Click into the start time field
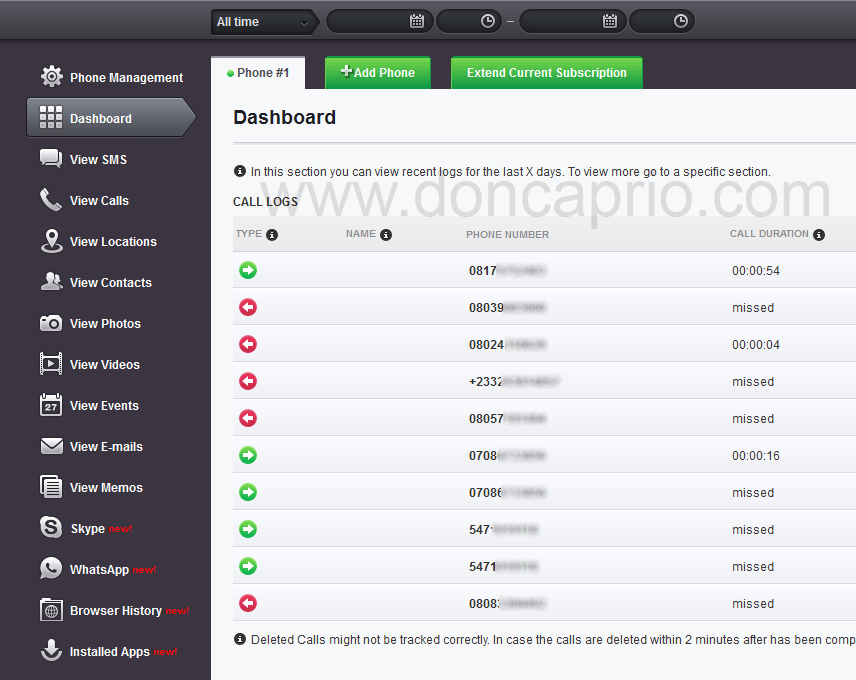Screen dimensions: 856x680 coord(469,21)
